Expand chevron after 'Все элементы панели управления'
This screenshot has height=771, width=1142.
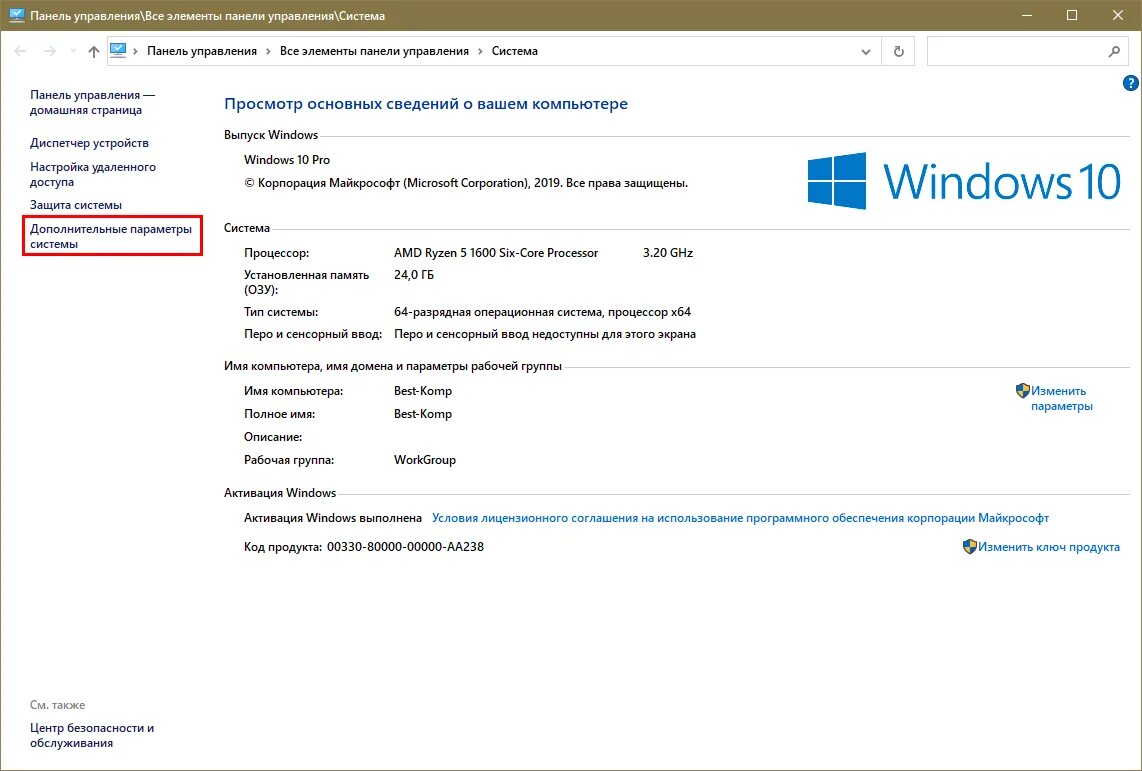[x=480, y=51]
